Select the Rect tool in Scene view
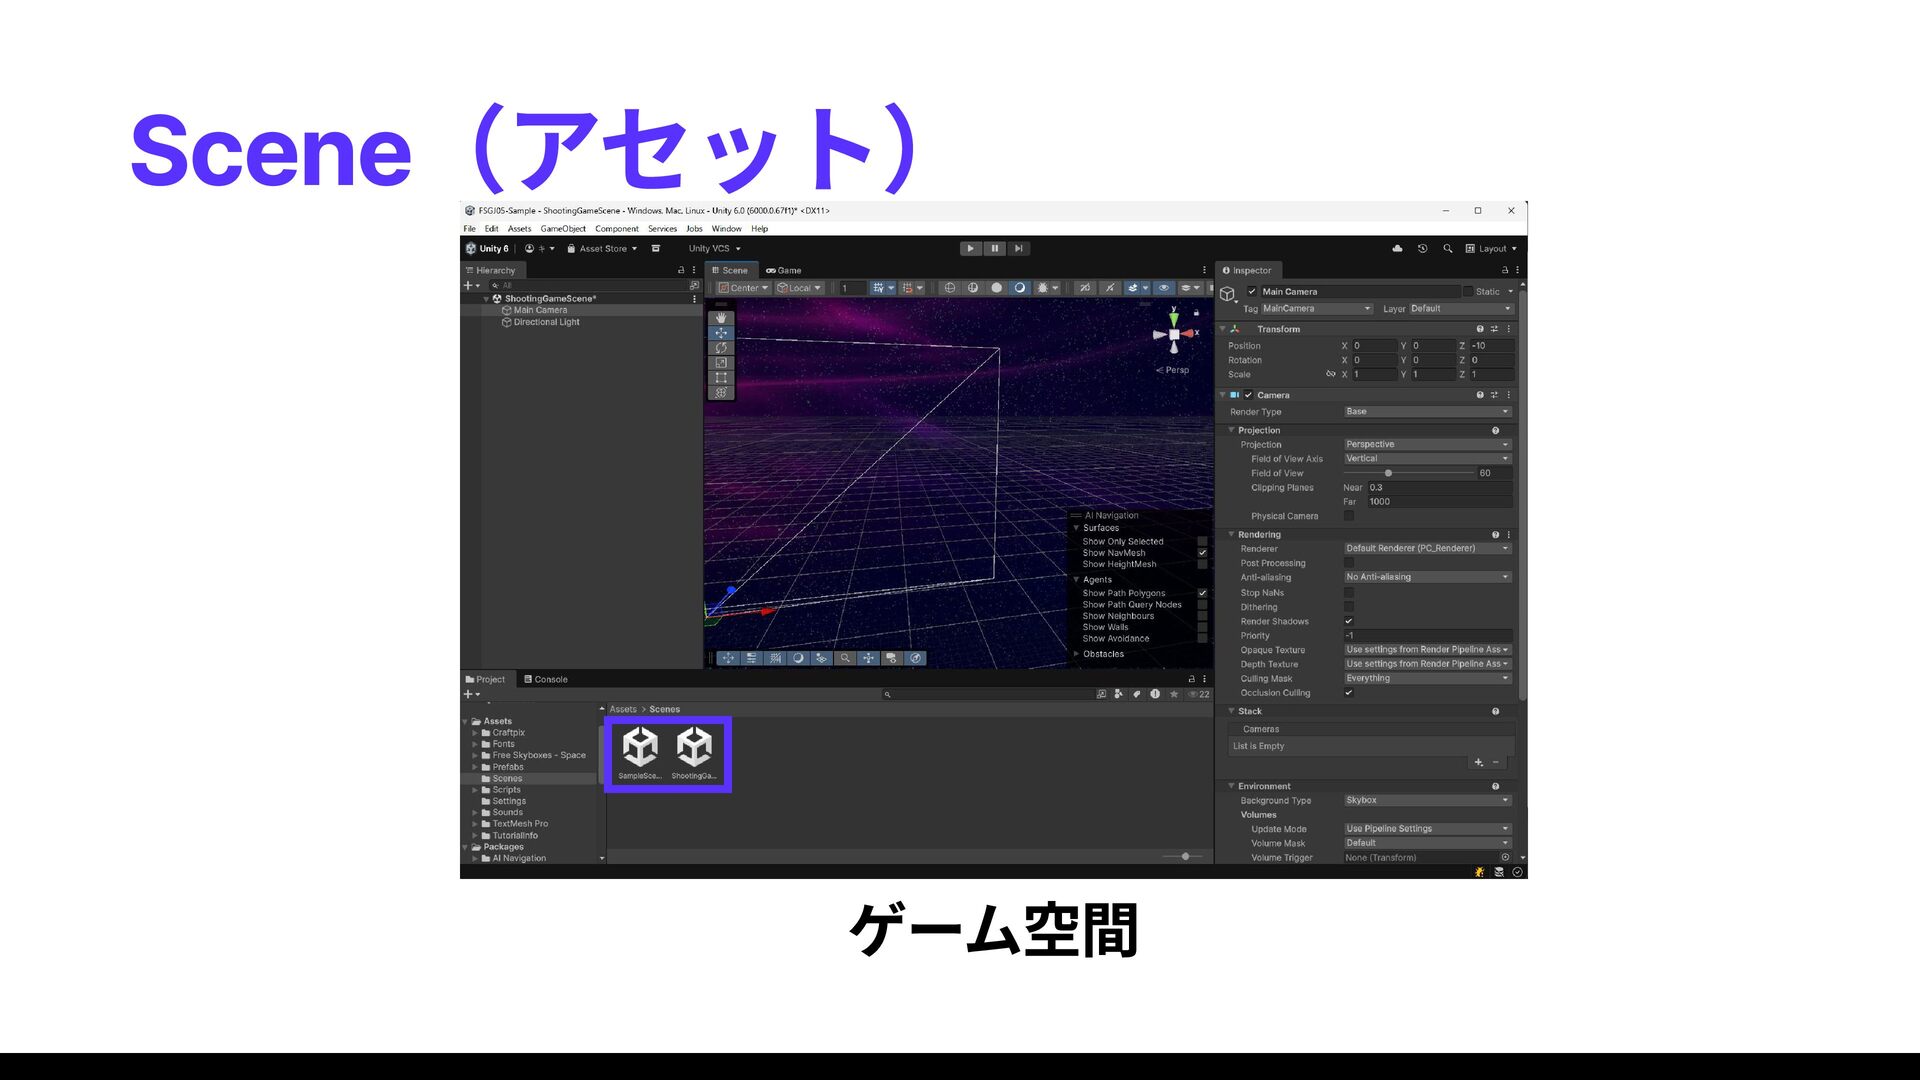The height and width of the screenshot is (1080, 1920). pyautogui.click(x=721, y=378)
